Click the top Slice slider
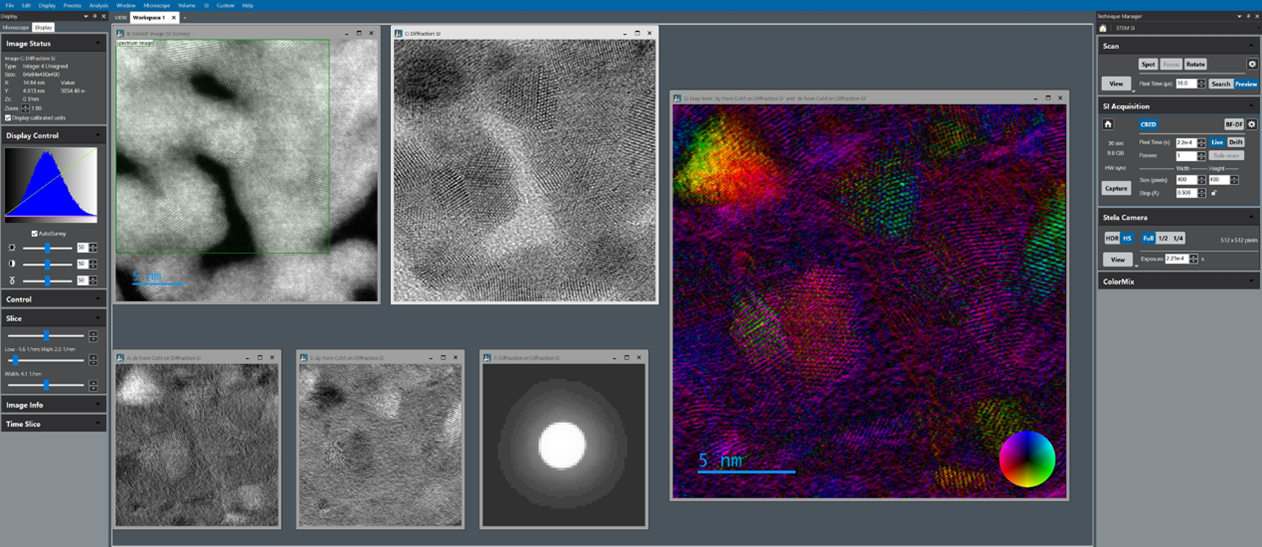1262x547 pixels. [46, 336]
